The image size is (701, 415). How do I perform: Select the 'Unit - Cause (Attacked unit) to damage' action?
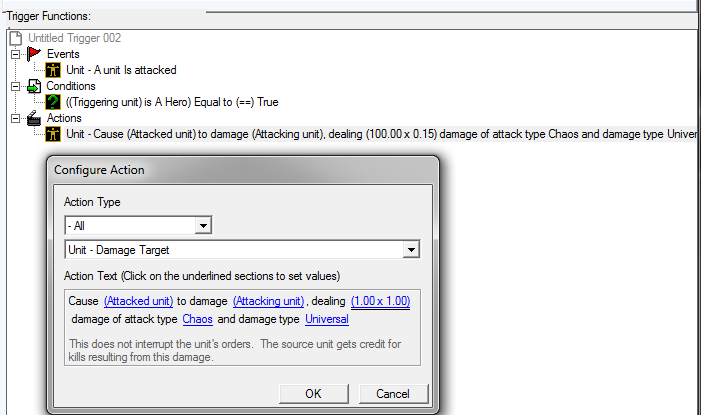[381, 134]
